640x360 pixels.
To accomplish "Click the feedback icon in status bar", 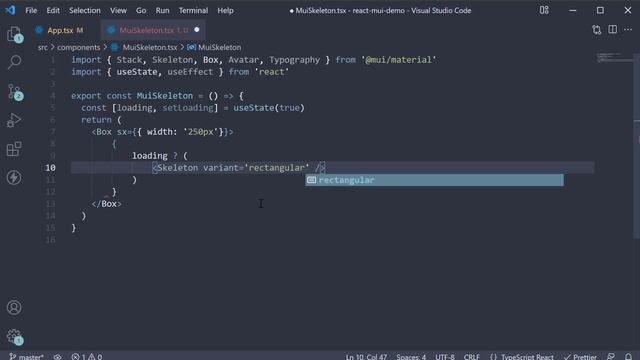I will click(x=611, y=356).
